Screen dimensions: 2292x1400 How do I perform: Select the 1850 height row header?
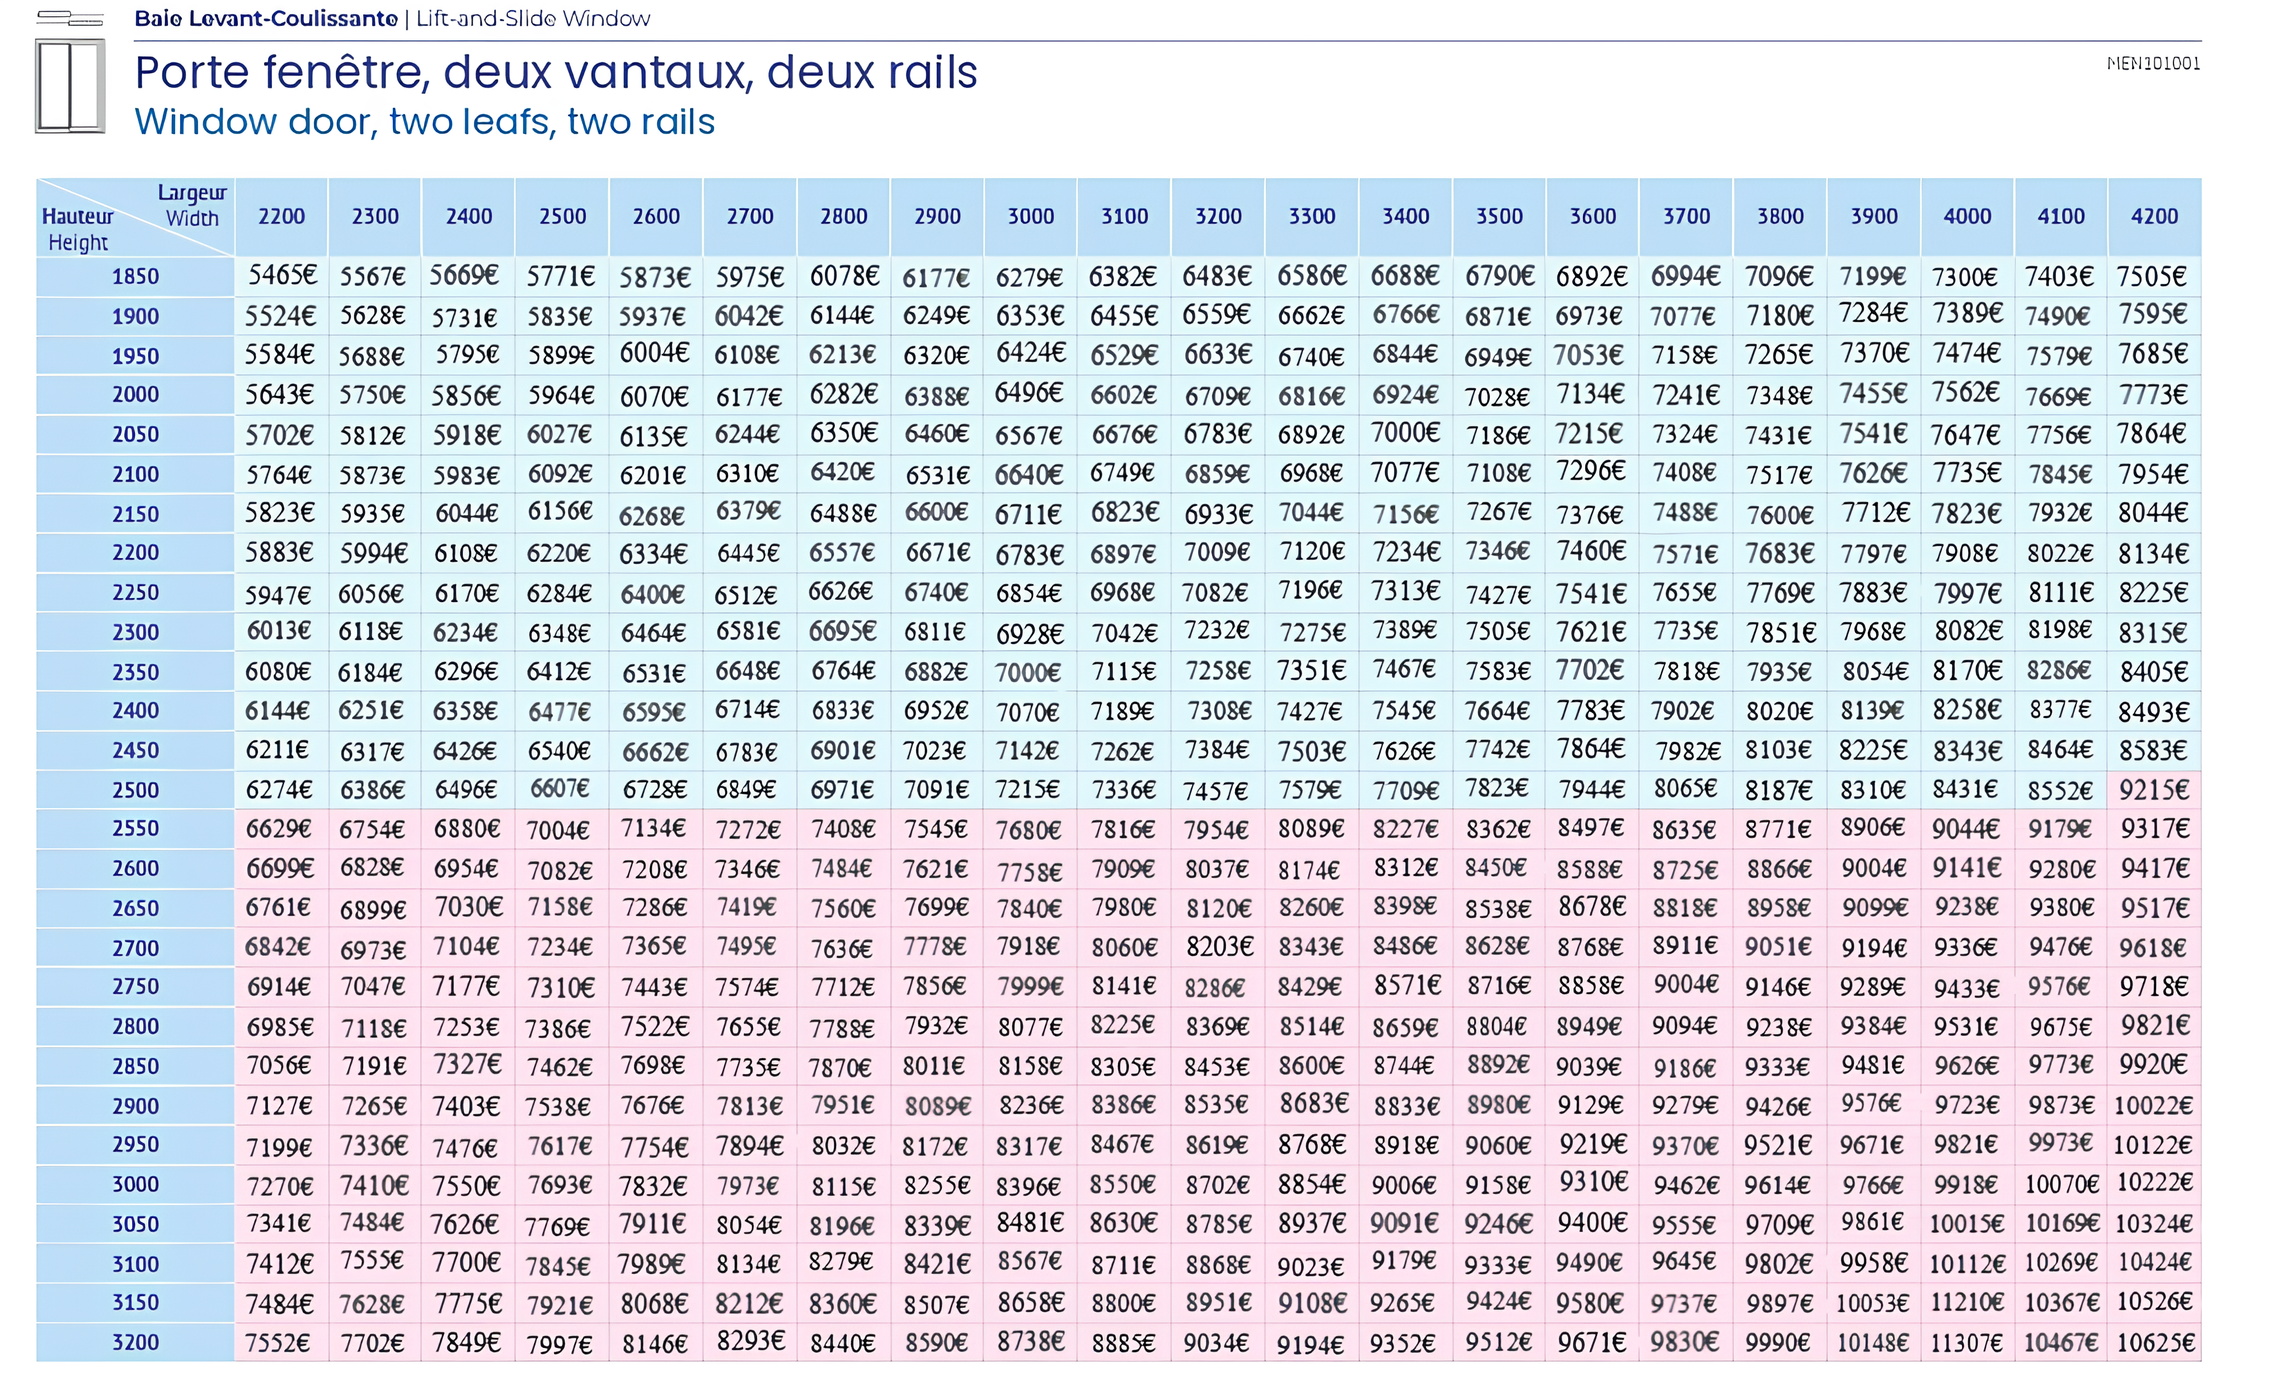135,277
